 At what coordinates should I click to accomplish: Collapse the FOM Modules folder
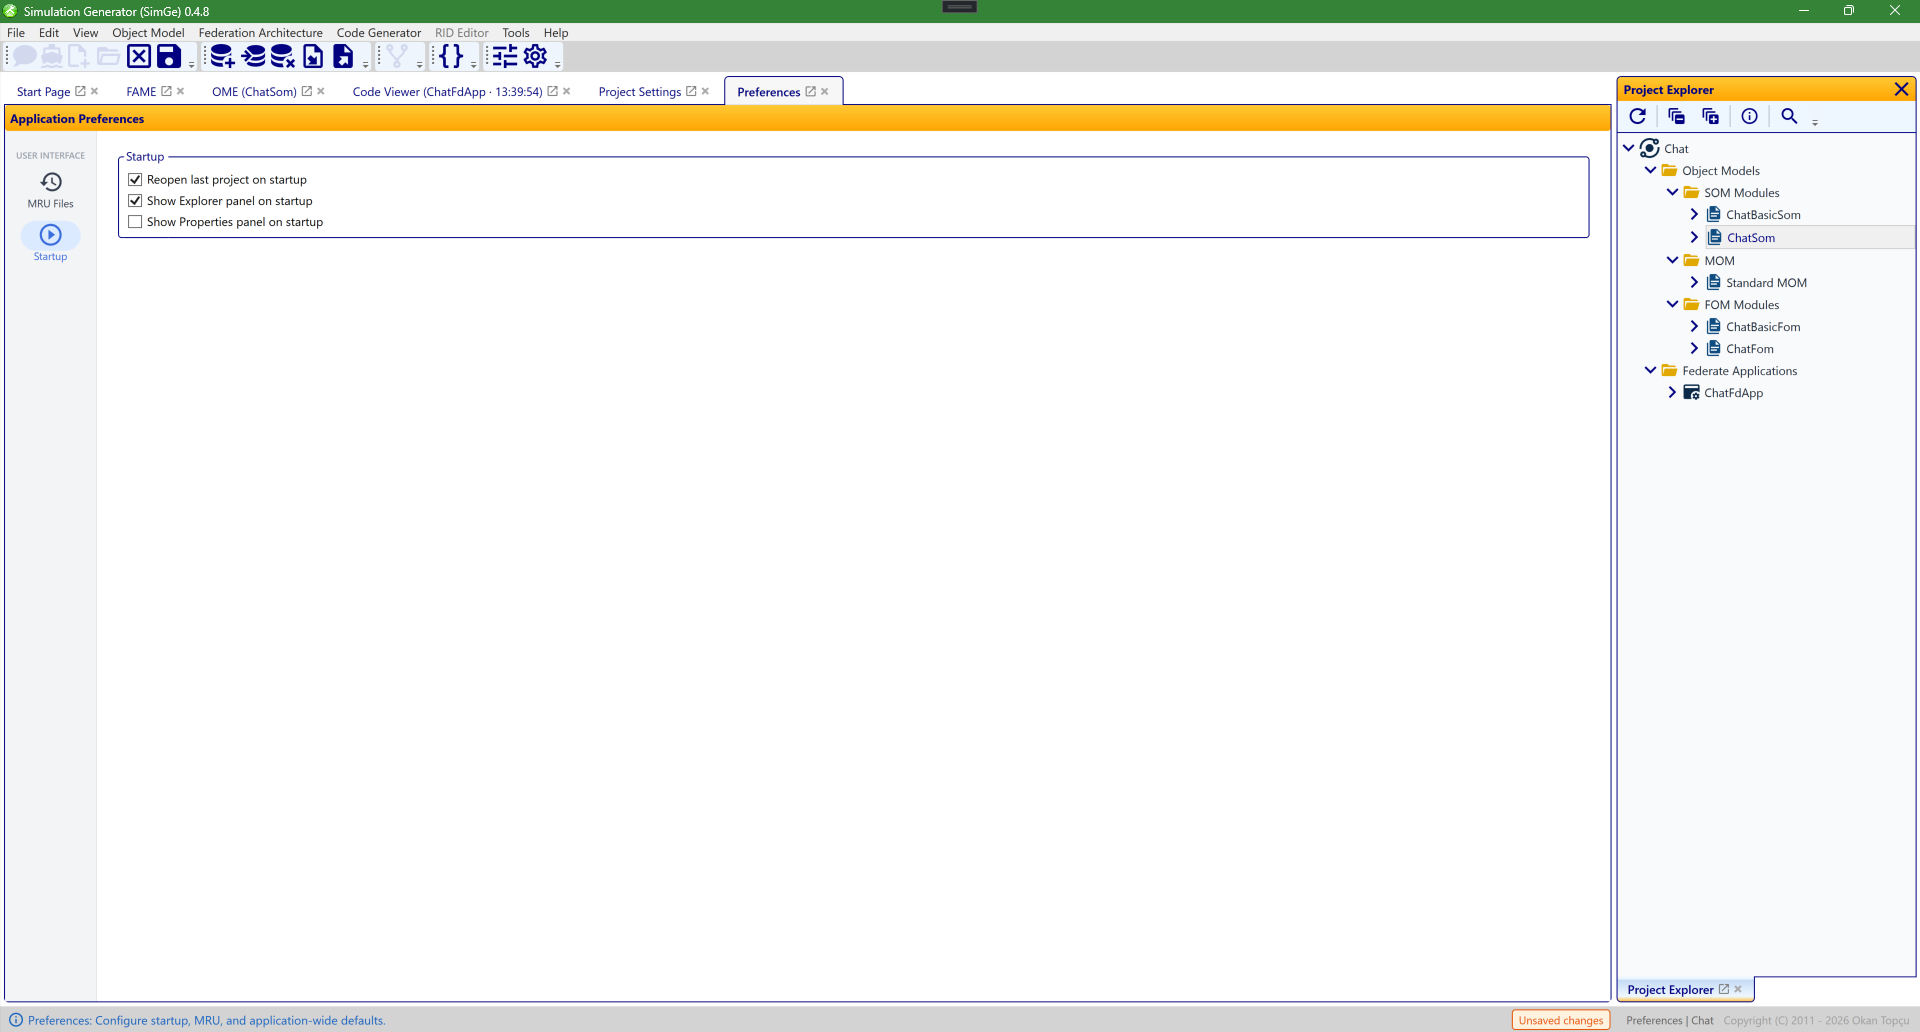pos(1673,304)
